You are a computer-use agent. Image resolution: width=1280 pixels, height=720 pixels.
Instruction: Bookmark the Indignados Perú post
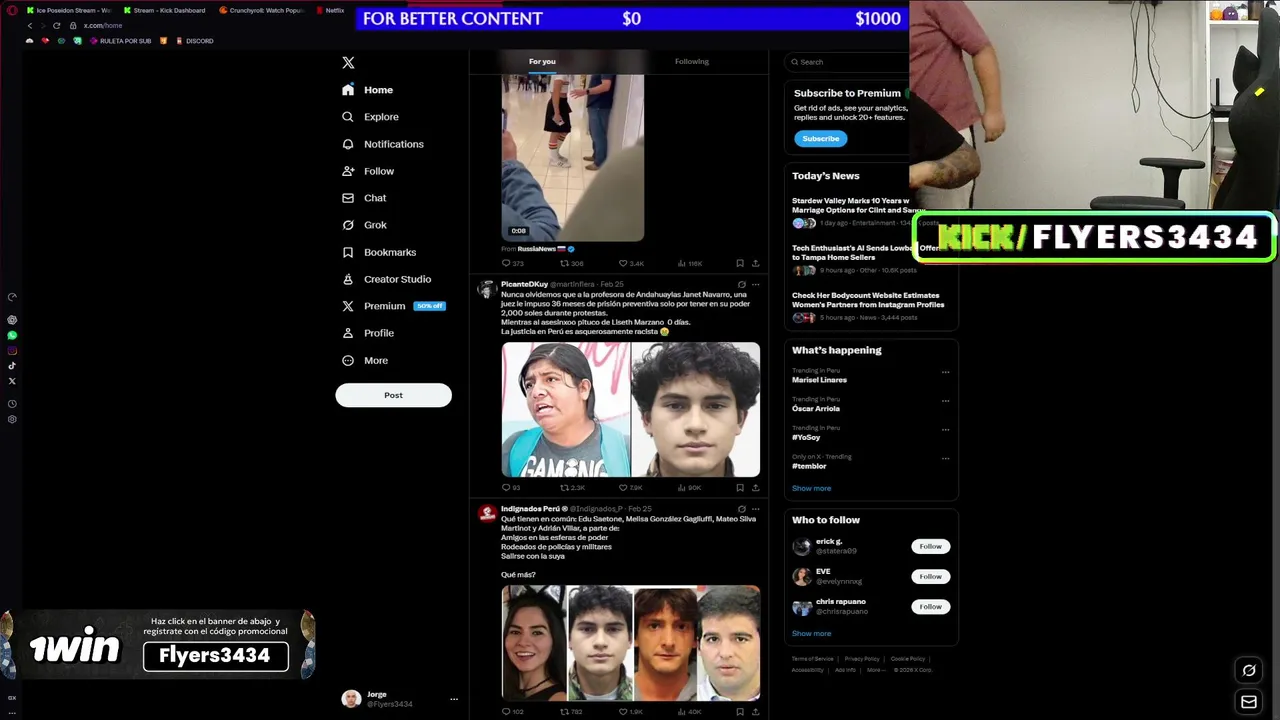coord(740,712)
